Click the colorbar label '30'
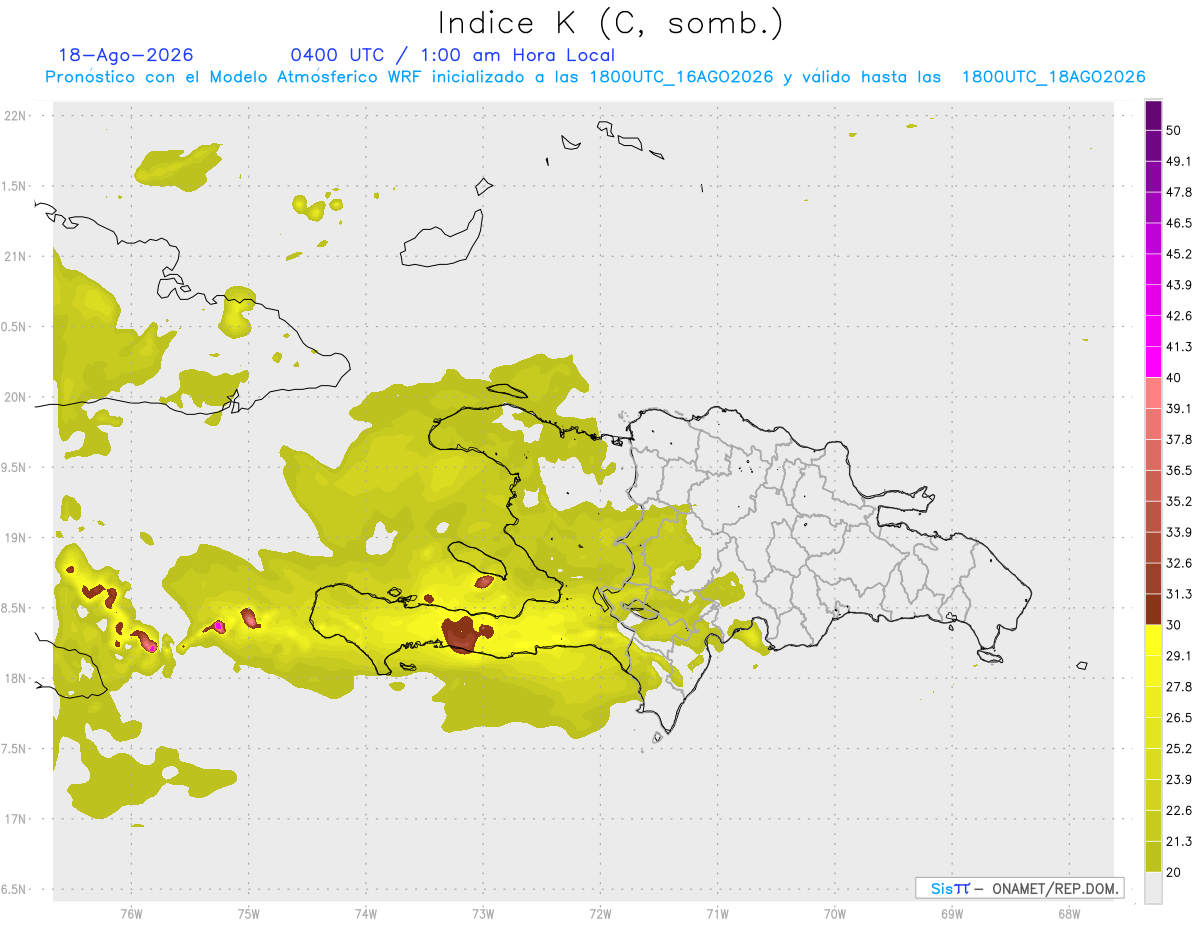The height and width of the screenshot is (927, 1200). [x=1174, y=625]
